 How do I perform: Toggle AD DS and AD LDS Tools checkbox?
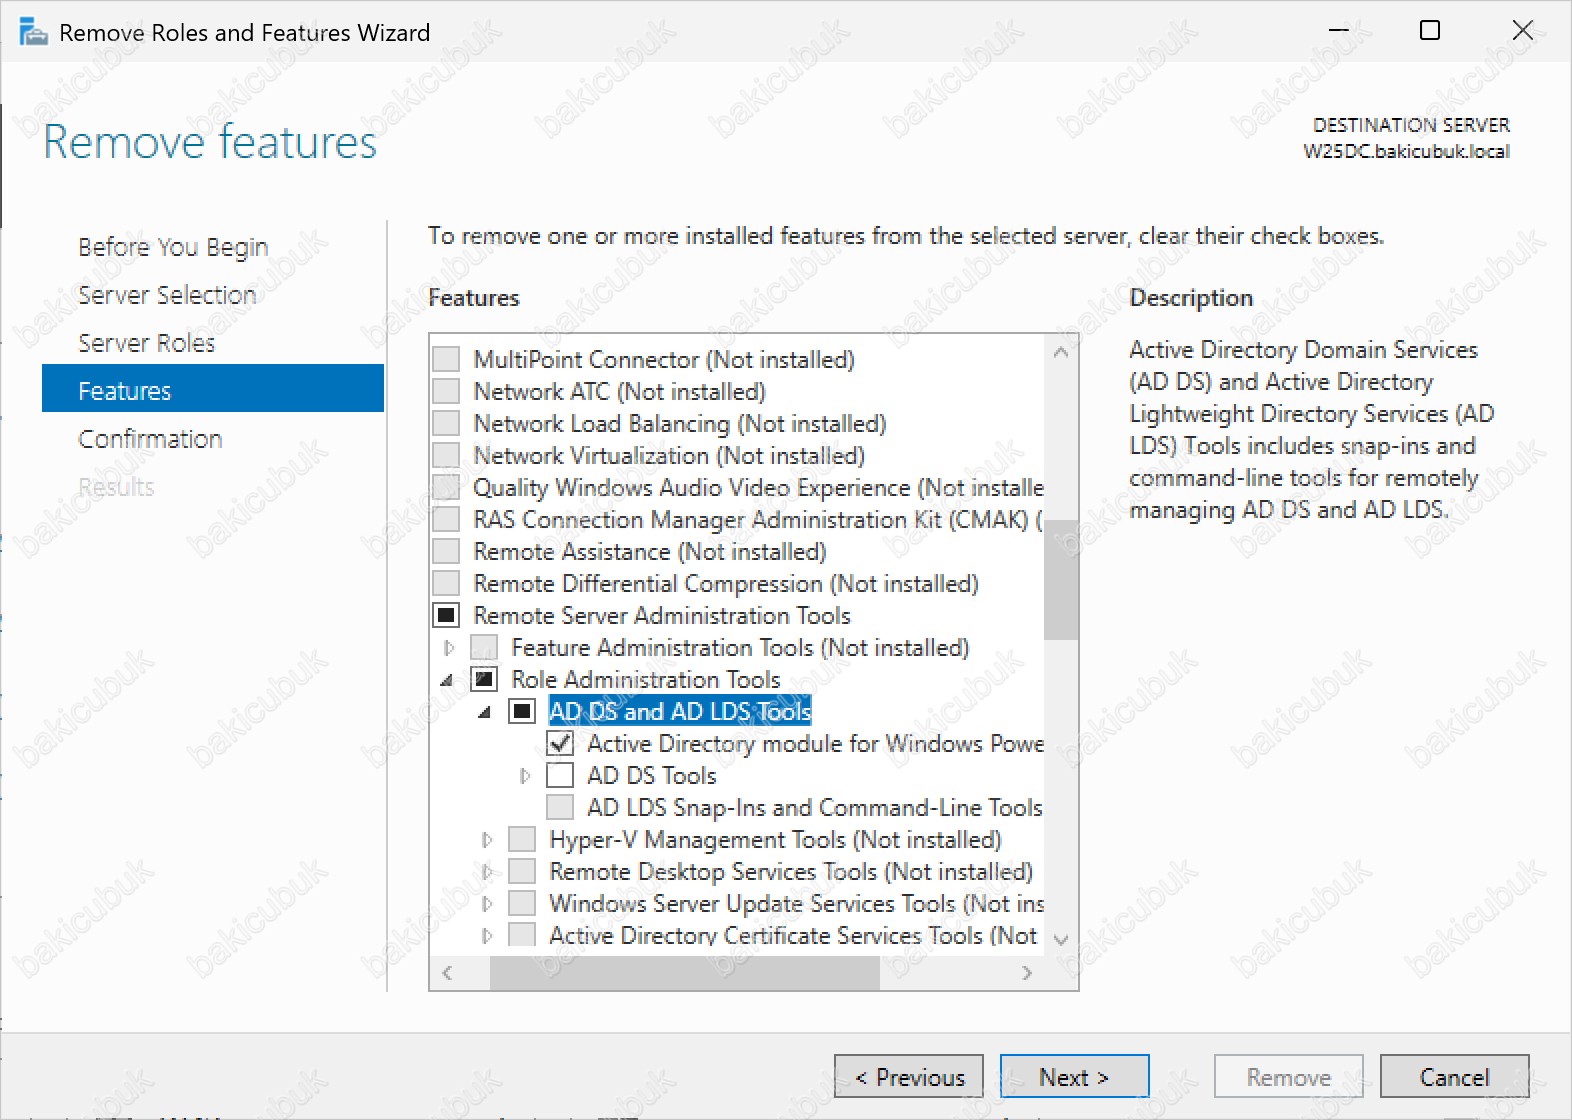coord(522,711)
